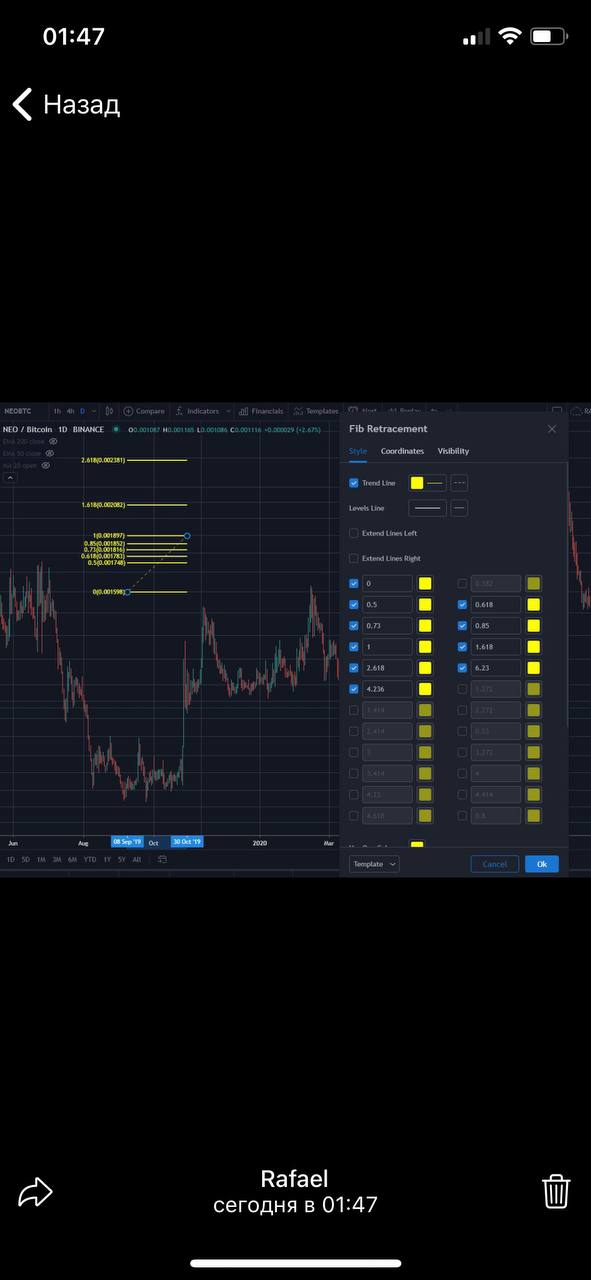
Task: Click the Fib 0(0.001598) level label
Action: click(108, 593)
